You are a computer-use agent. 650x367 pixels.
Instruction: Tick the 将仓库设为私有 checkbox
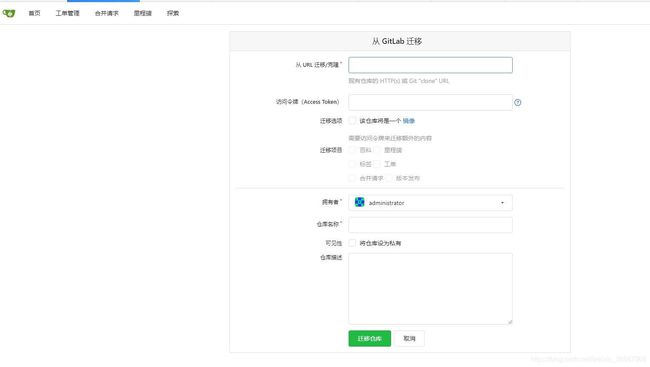pos(352,243)
